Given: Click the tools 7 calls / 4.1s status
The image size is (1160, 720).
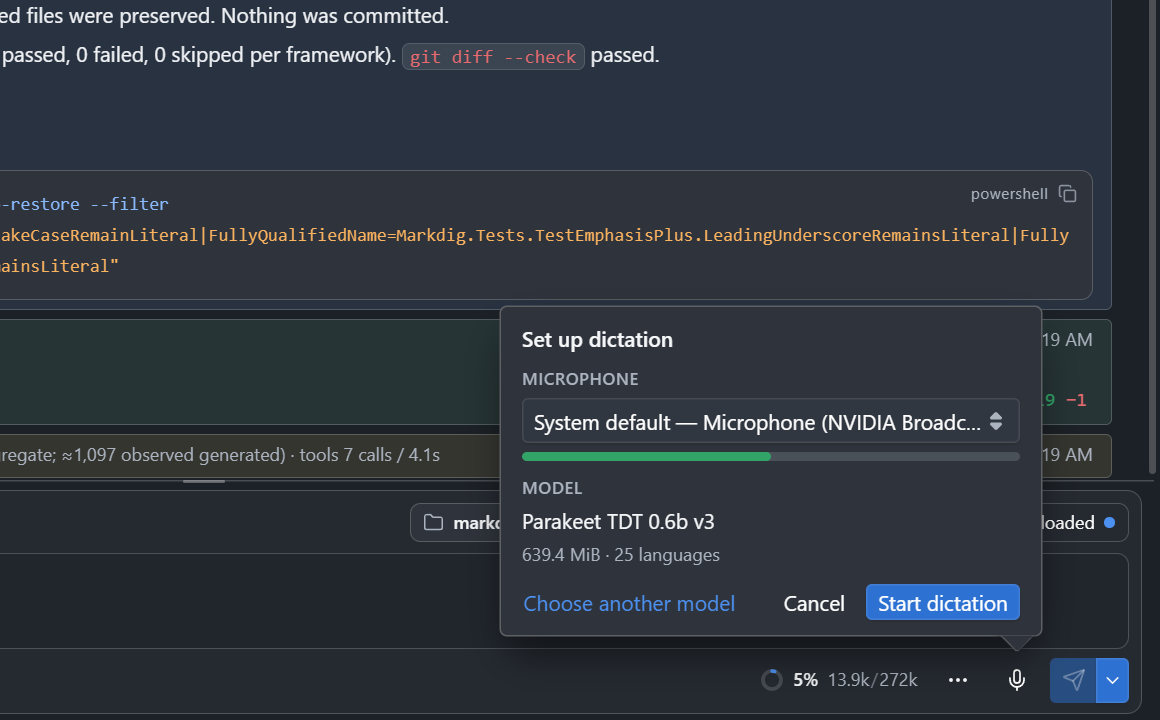Looking at the screenshot, I should coord(369,455).
